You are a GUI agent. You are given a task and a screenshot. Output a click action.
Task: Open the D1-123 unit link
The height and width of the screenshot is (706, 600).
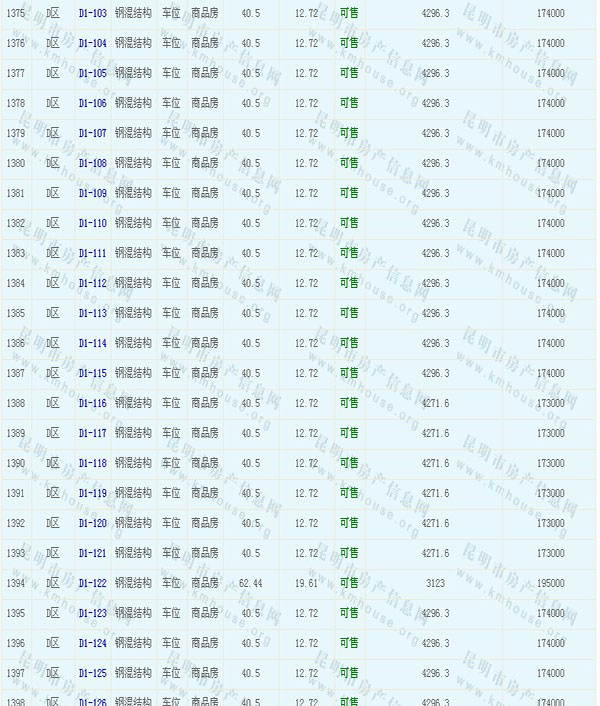92,614
